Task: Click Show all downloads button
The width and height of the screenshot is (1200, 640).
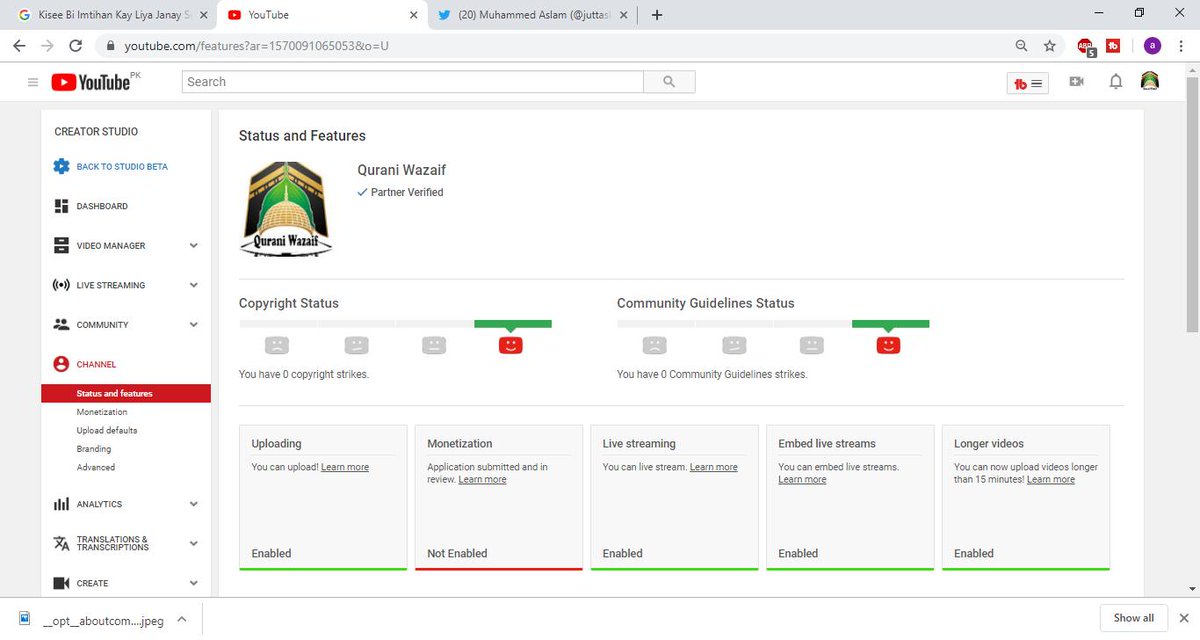Action: [1134, 618]
